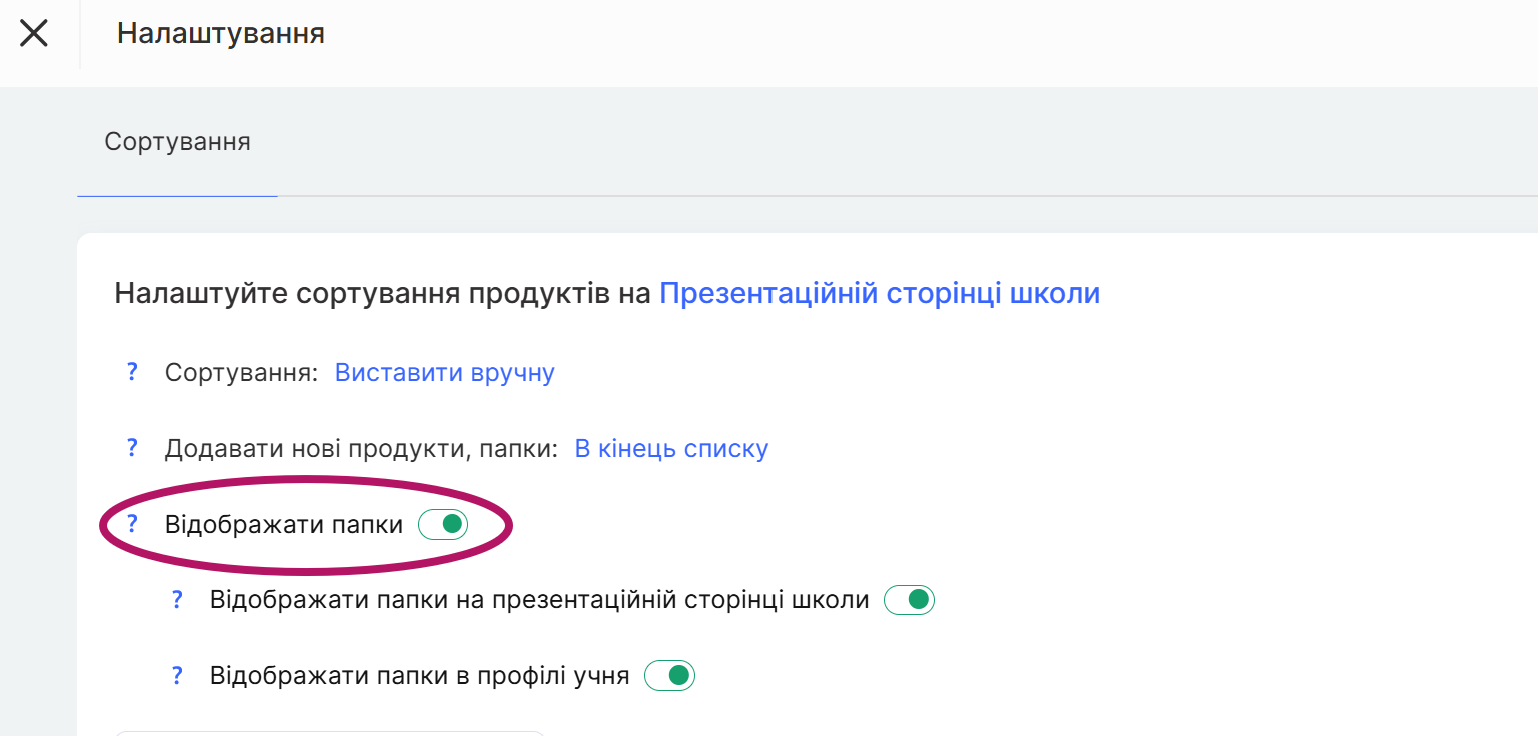
Task: Open the В кінець списку dropdown
Action: coord(671,448)
